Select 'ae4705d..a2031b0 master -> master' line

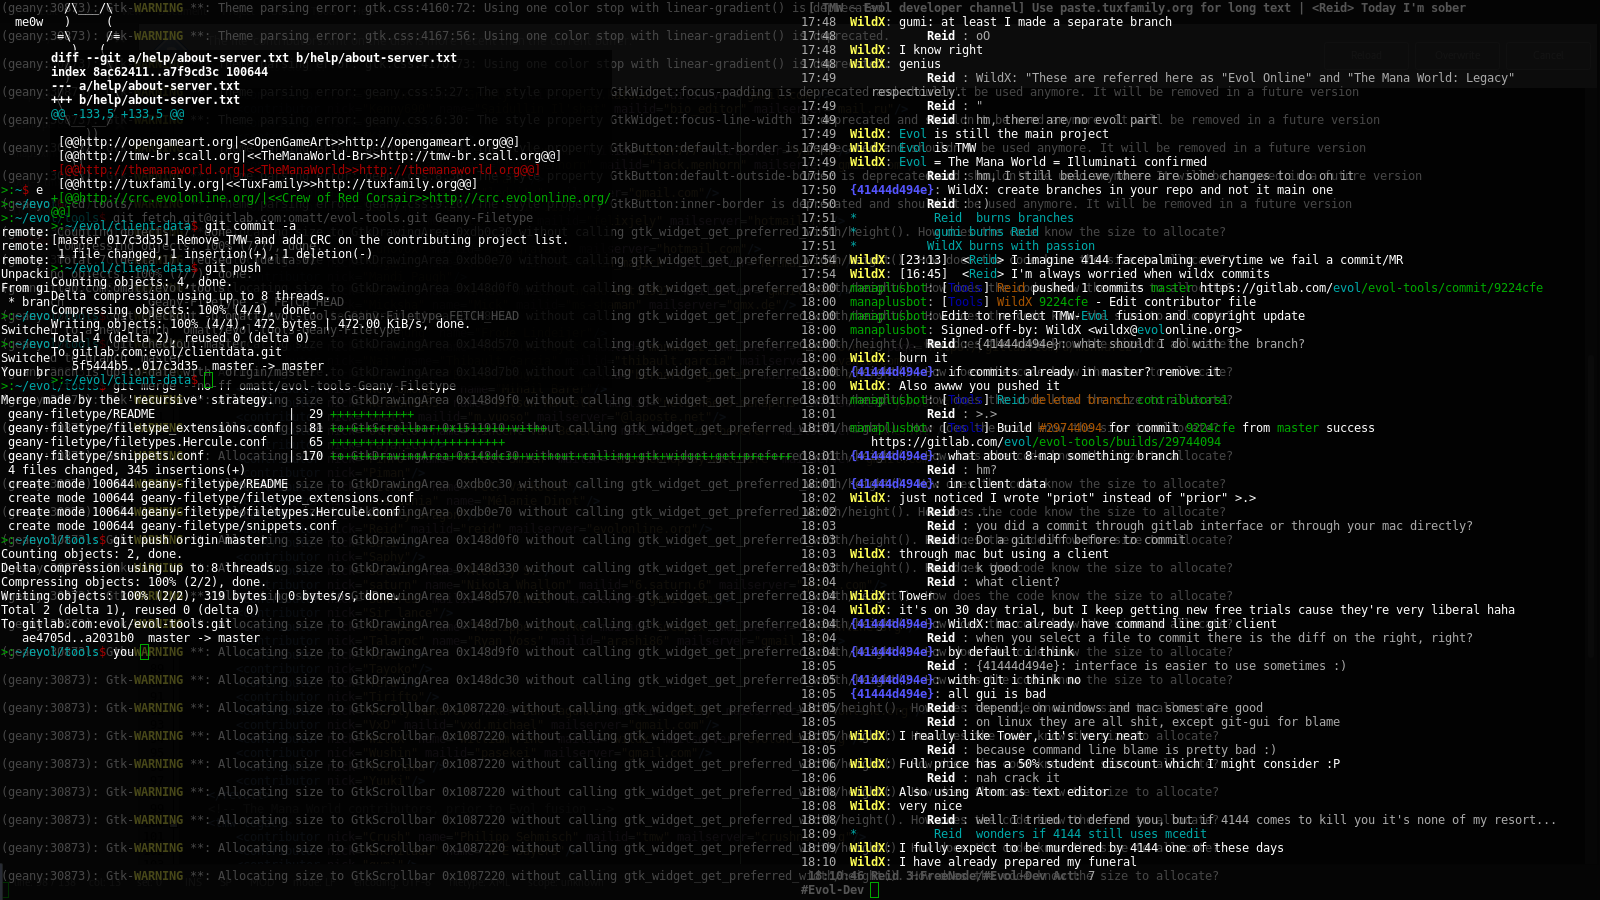(x=141, y=638)
